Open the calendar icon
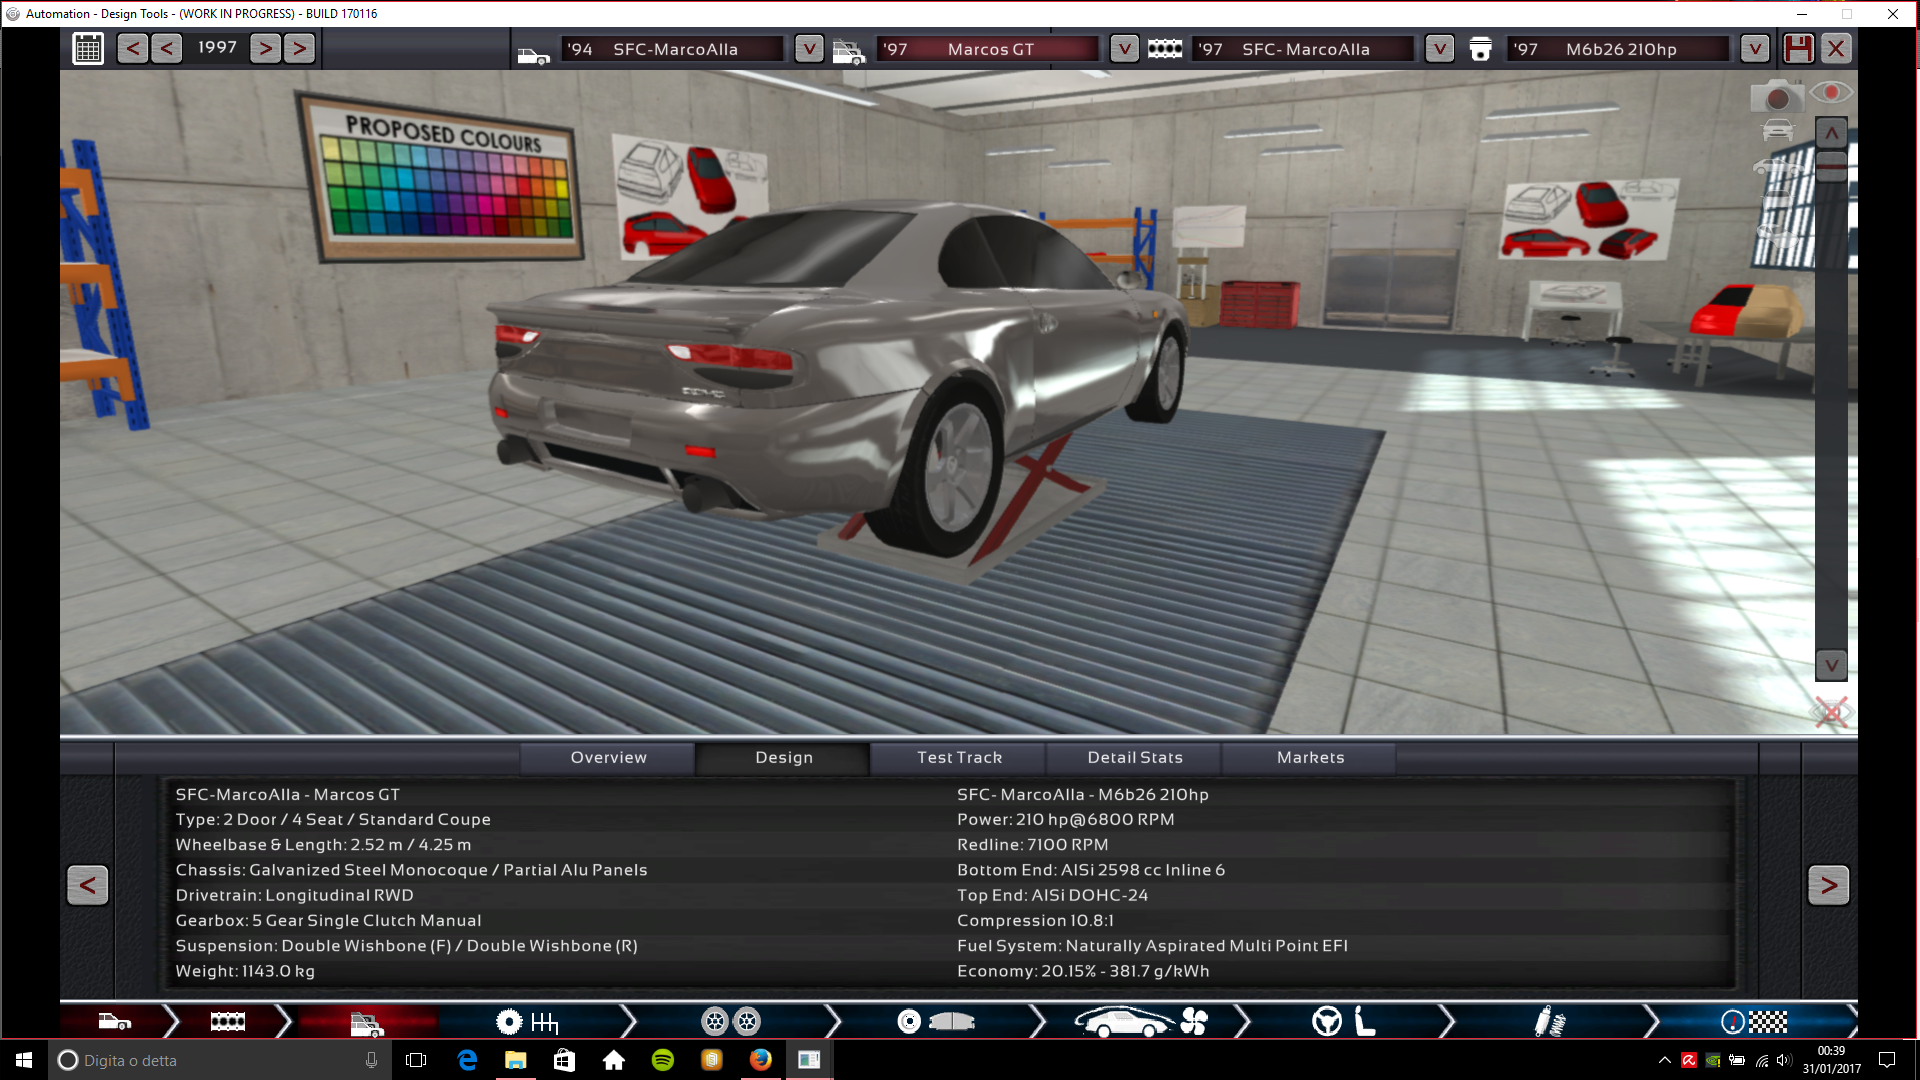 [88, 48]
